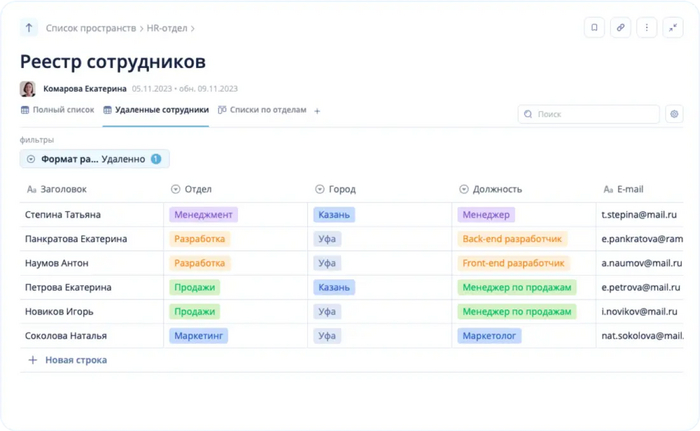Click Уфа tag in Соколова row
Image resolution: width=700 pixels, height=431 pixels.
pyautogui.click(x=327, y=336)
